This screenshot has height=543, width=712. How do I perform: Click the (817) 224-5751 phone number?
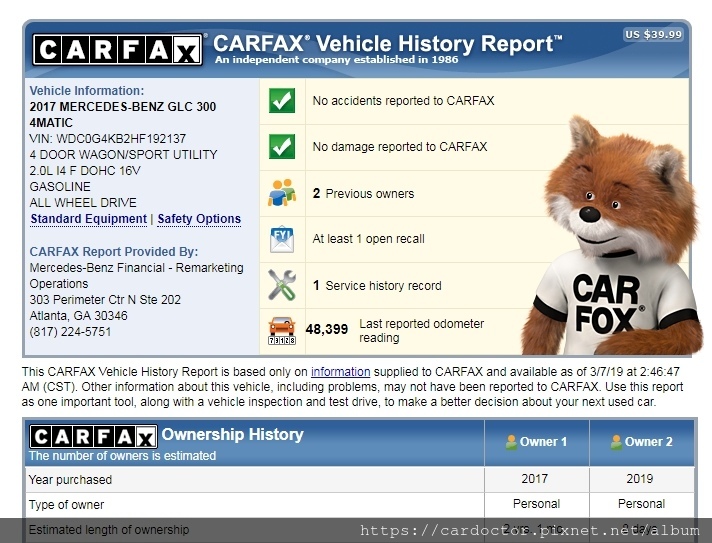click(x=70, y=331)
